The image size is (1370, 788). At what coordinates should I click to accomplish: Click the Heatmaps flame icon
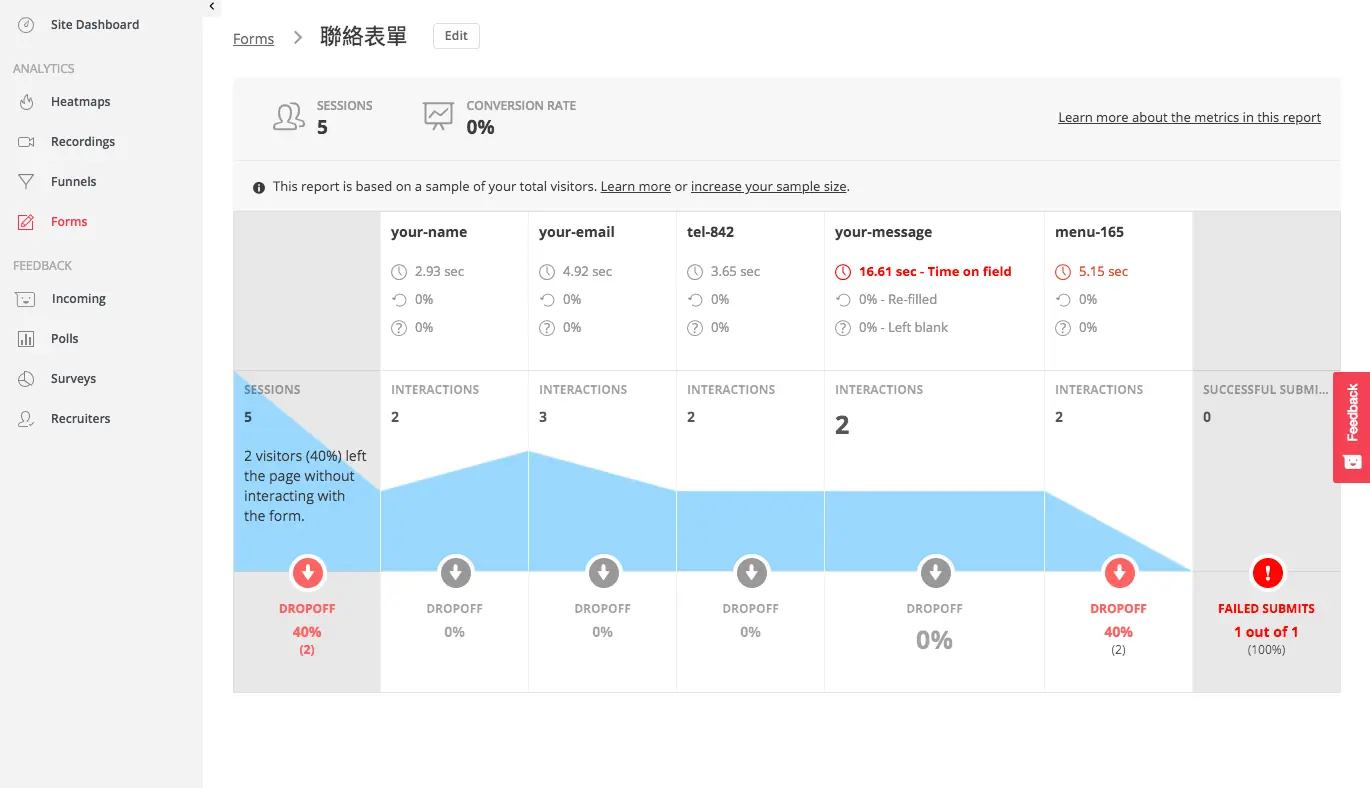point(27,102)
